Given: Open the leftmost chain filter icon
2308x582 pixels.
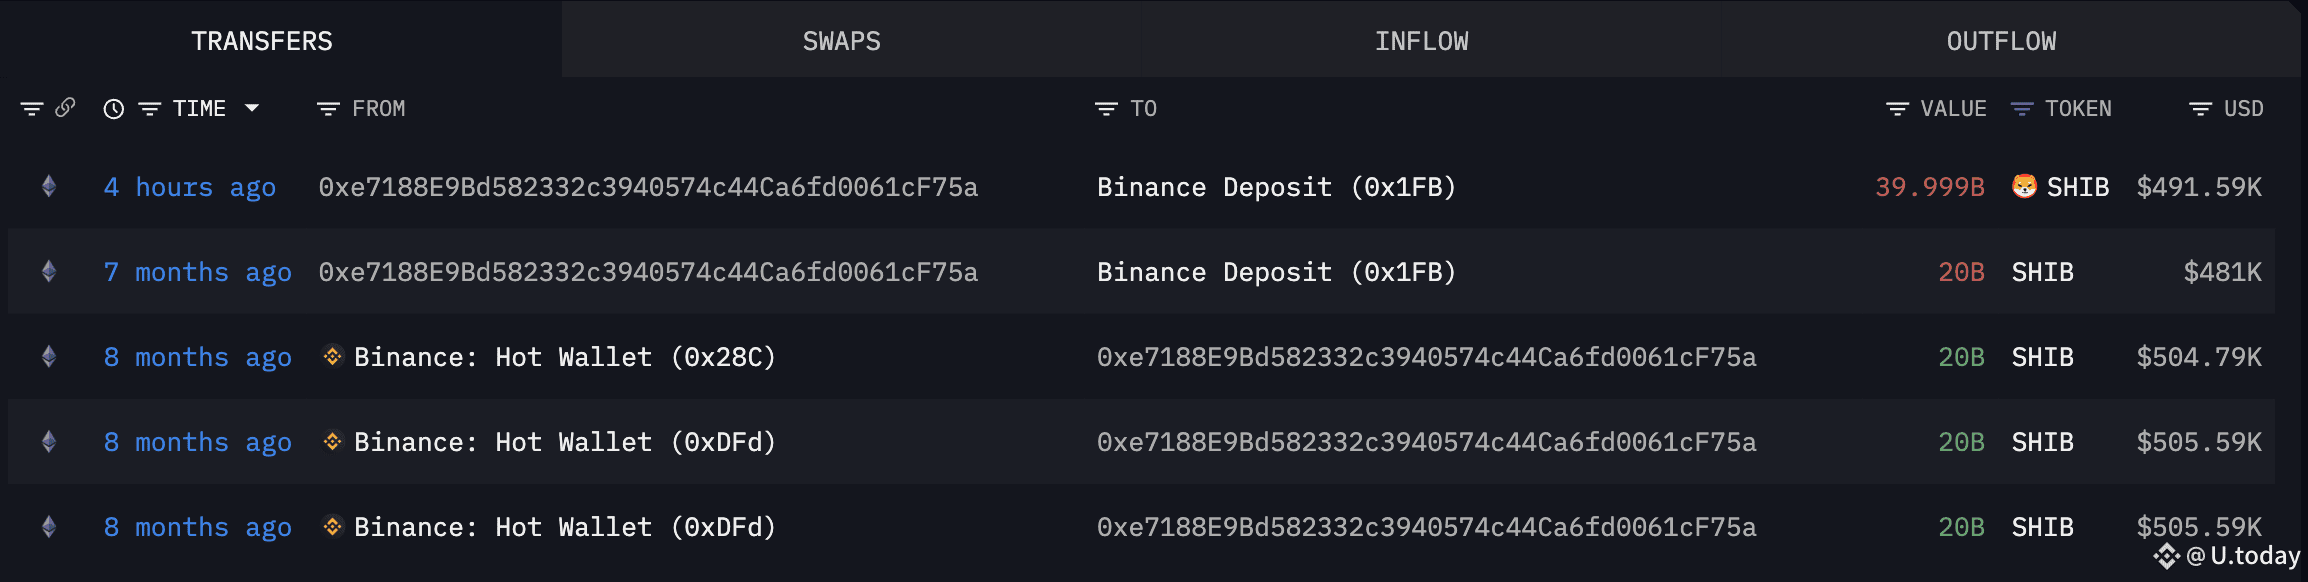Looking at the screenshot, I should point(32,109).
